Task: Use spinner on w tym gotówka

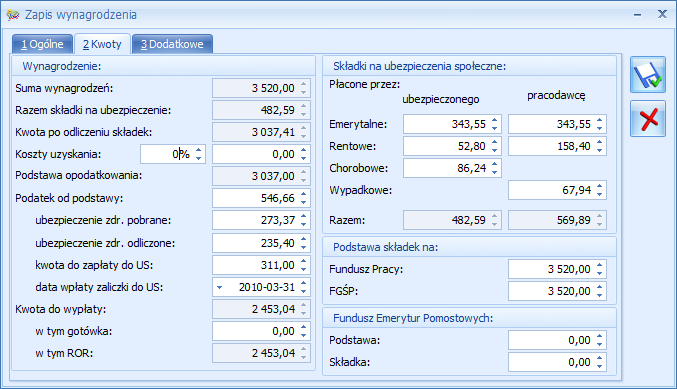Action: (304, 331)
